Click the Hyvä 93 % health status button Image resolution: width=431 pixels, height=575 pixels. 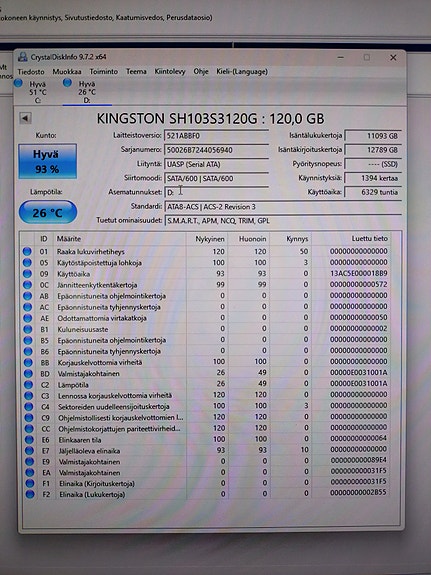tap(48, 161)
